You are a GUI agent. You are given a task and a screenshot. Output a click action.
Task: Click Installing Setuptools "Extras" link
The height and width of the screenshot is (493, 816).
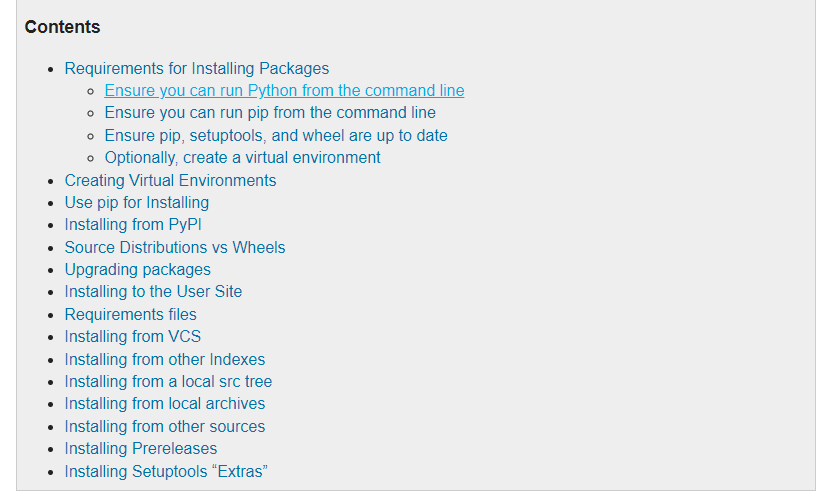pyautogui.click(x=166, y=471)
